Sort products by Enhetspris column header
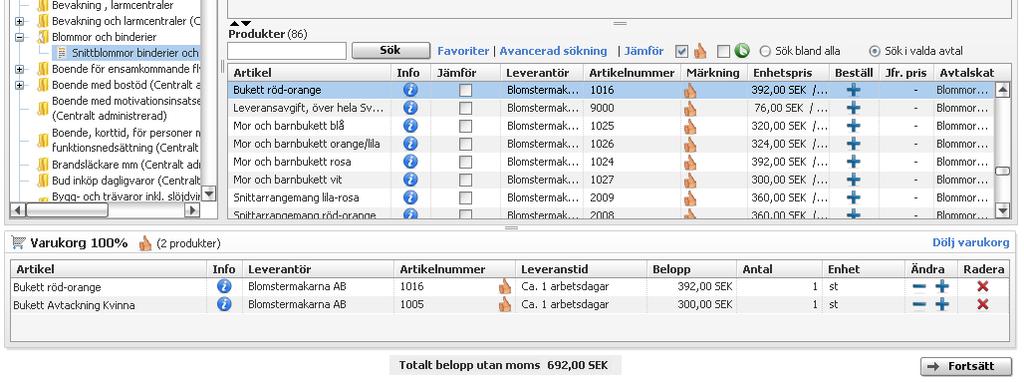 788,72
